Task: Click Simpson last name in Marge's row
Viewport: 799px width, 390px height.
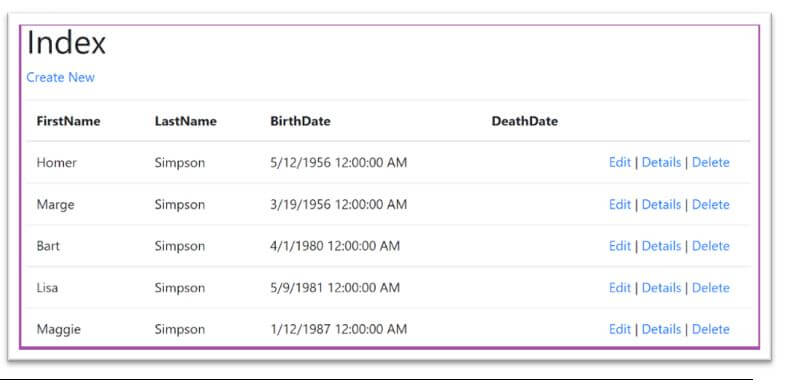Action: pos(180,205)
